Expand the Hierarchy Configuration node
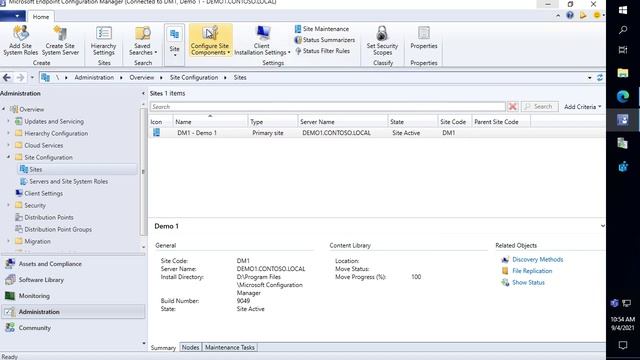The height and width of the screenshot is (360, 640). coord(8,133)
